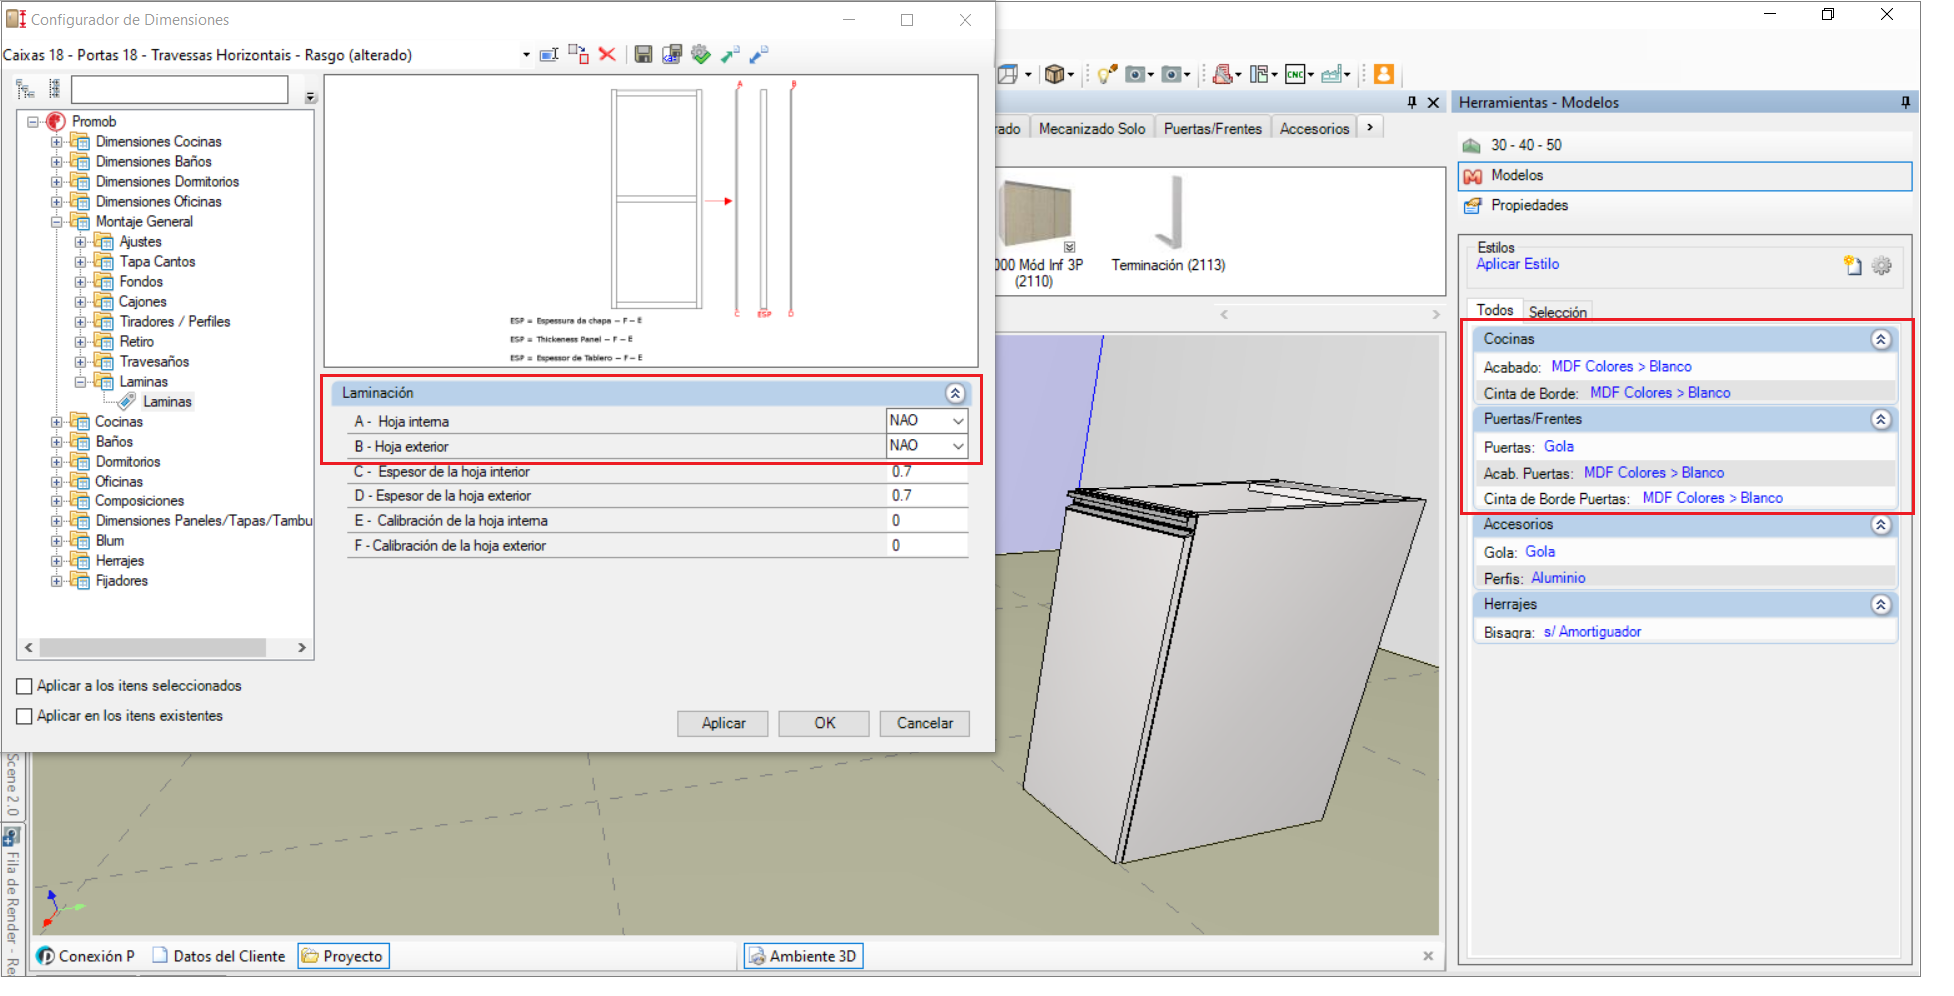This screenshot has height=996, width=1954.
Task: Collapse the Cocinas styles section
Action: click(1881, 339)
